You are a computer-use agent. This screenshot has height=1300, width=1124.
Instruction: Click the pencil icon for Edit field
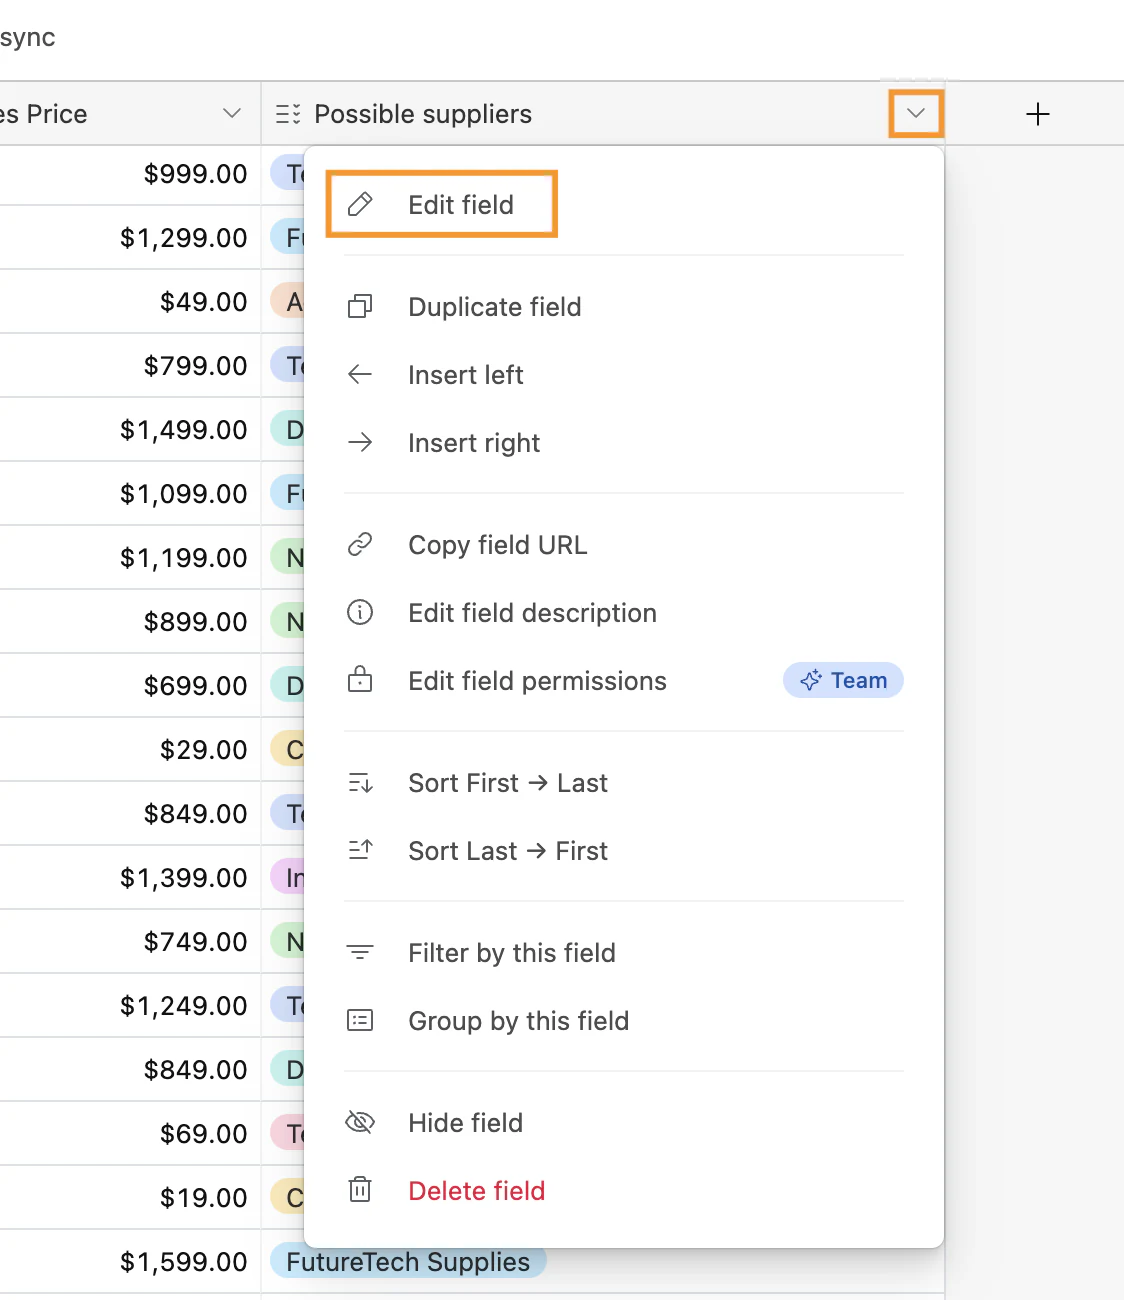360,204
